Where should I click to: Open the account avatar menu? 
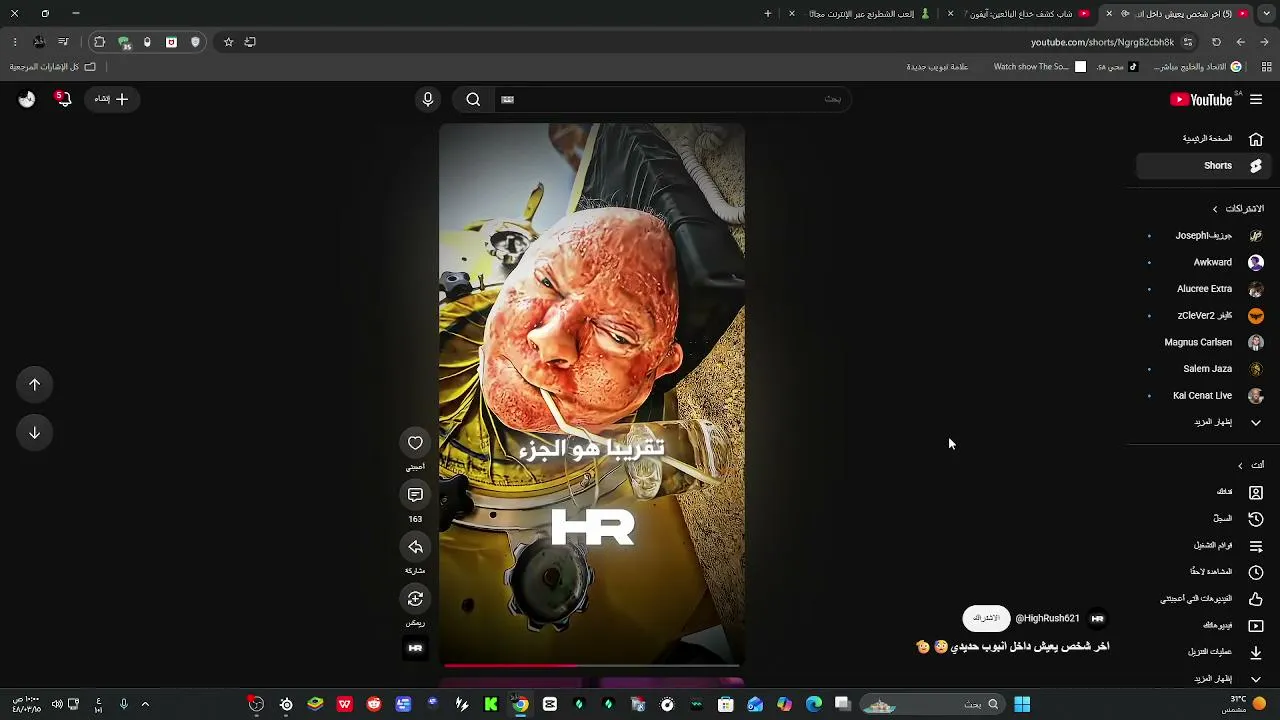[27, 99]
